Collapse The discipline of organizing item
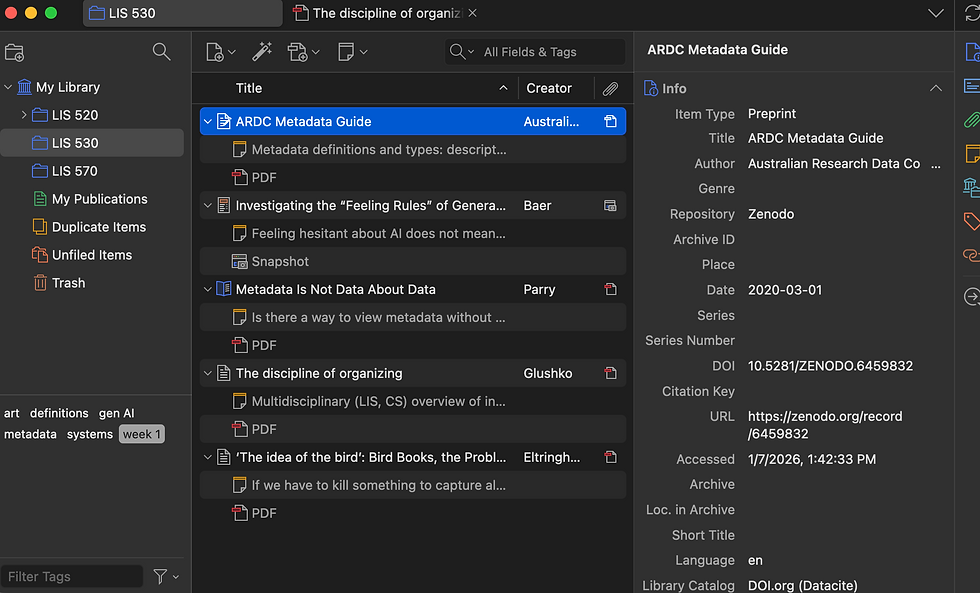Viewport: 980px width, 593px height. 208,373
